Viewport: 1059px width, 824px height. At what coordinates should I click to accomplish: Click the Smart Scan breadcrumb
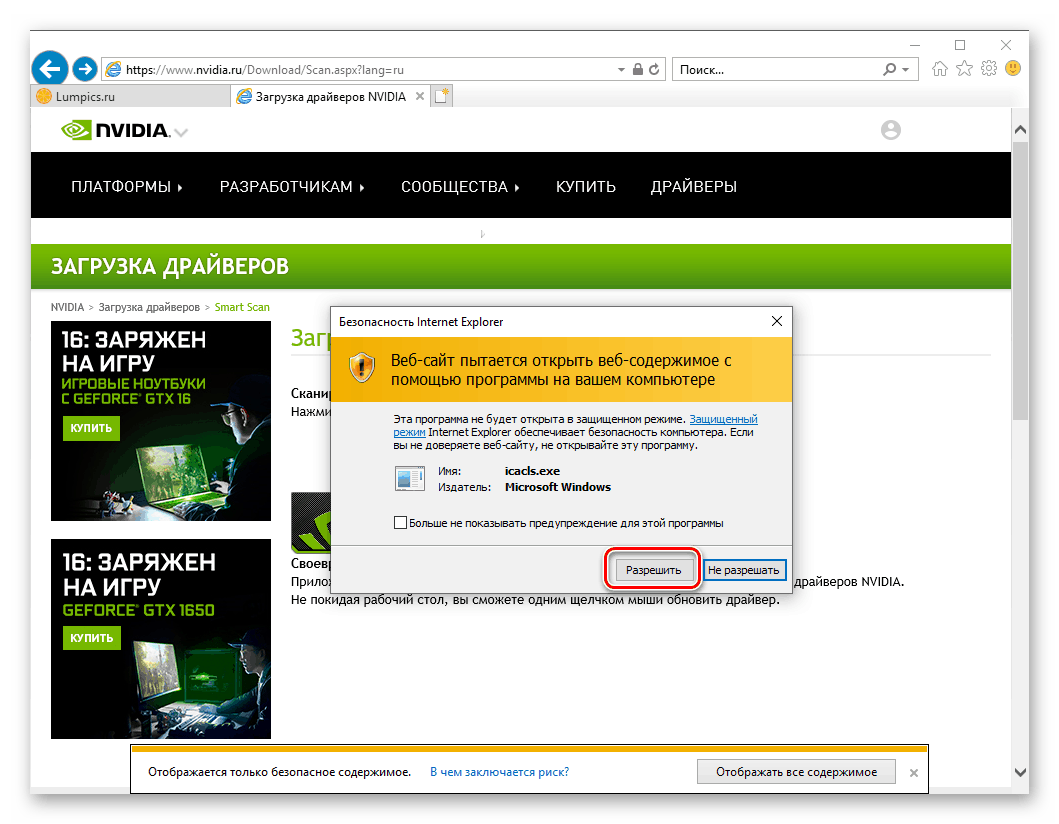[242, 307]
